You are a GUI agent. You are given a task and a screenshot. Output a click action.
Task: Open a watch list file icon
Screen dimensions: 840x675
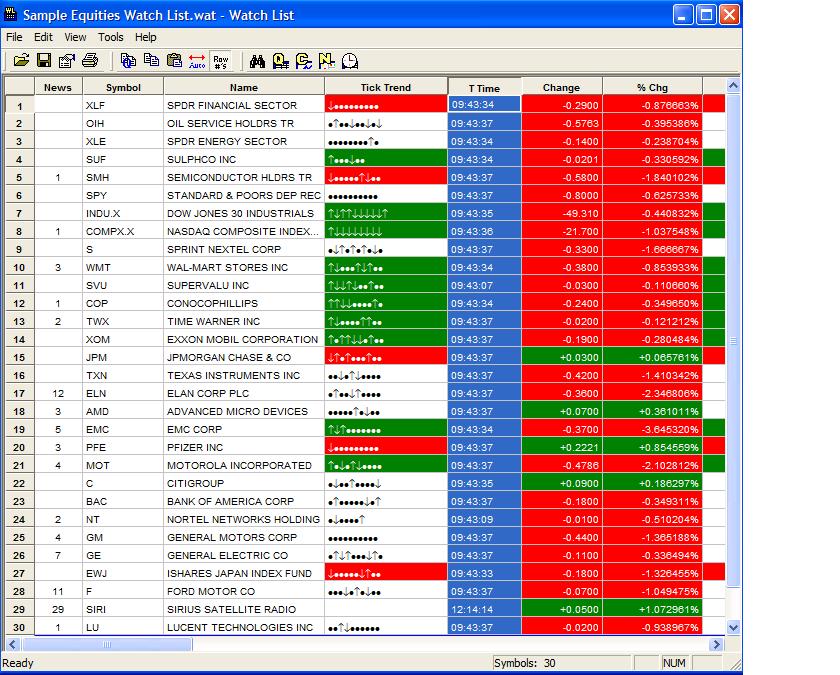click(x=21, y=61)
